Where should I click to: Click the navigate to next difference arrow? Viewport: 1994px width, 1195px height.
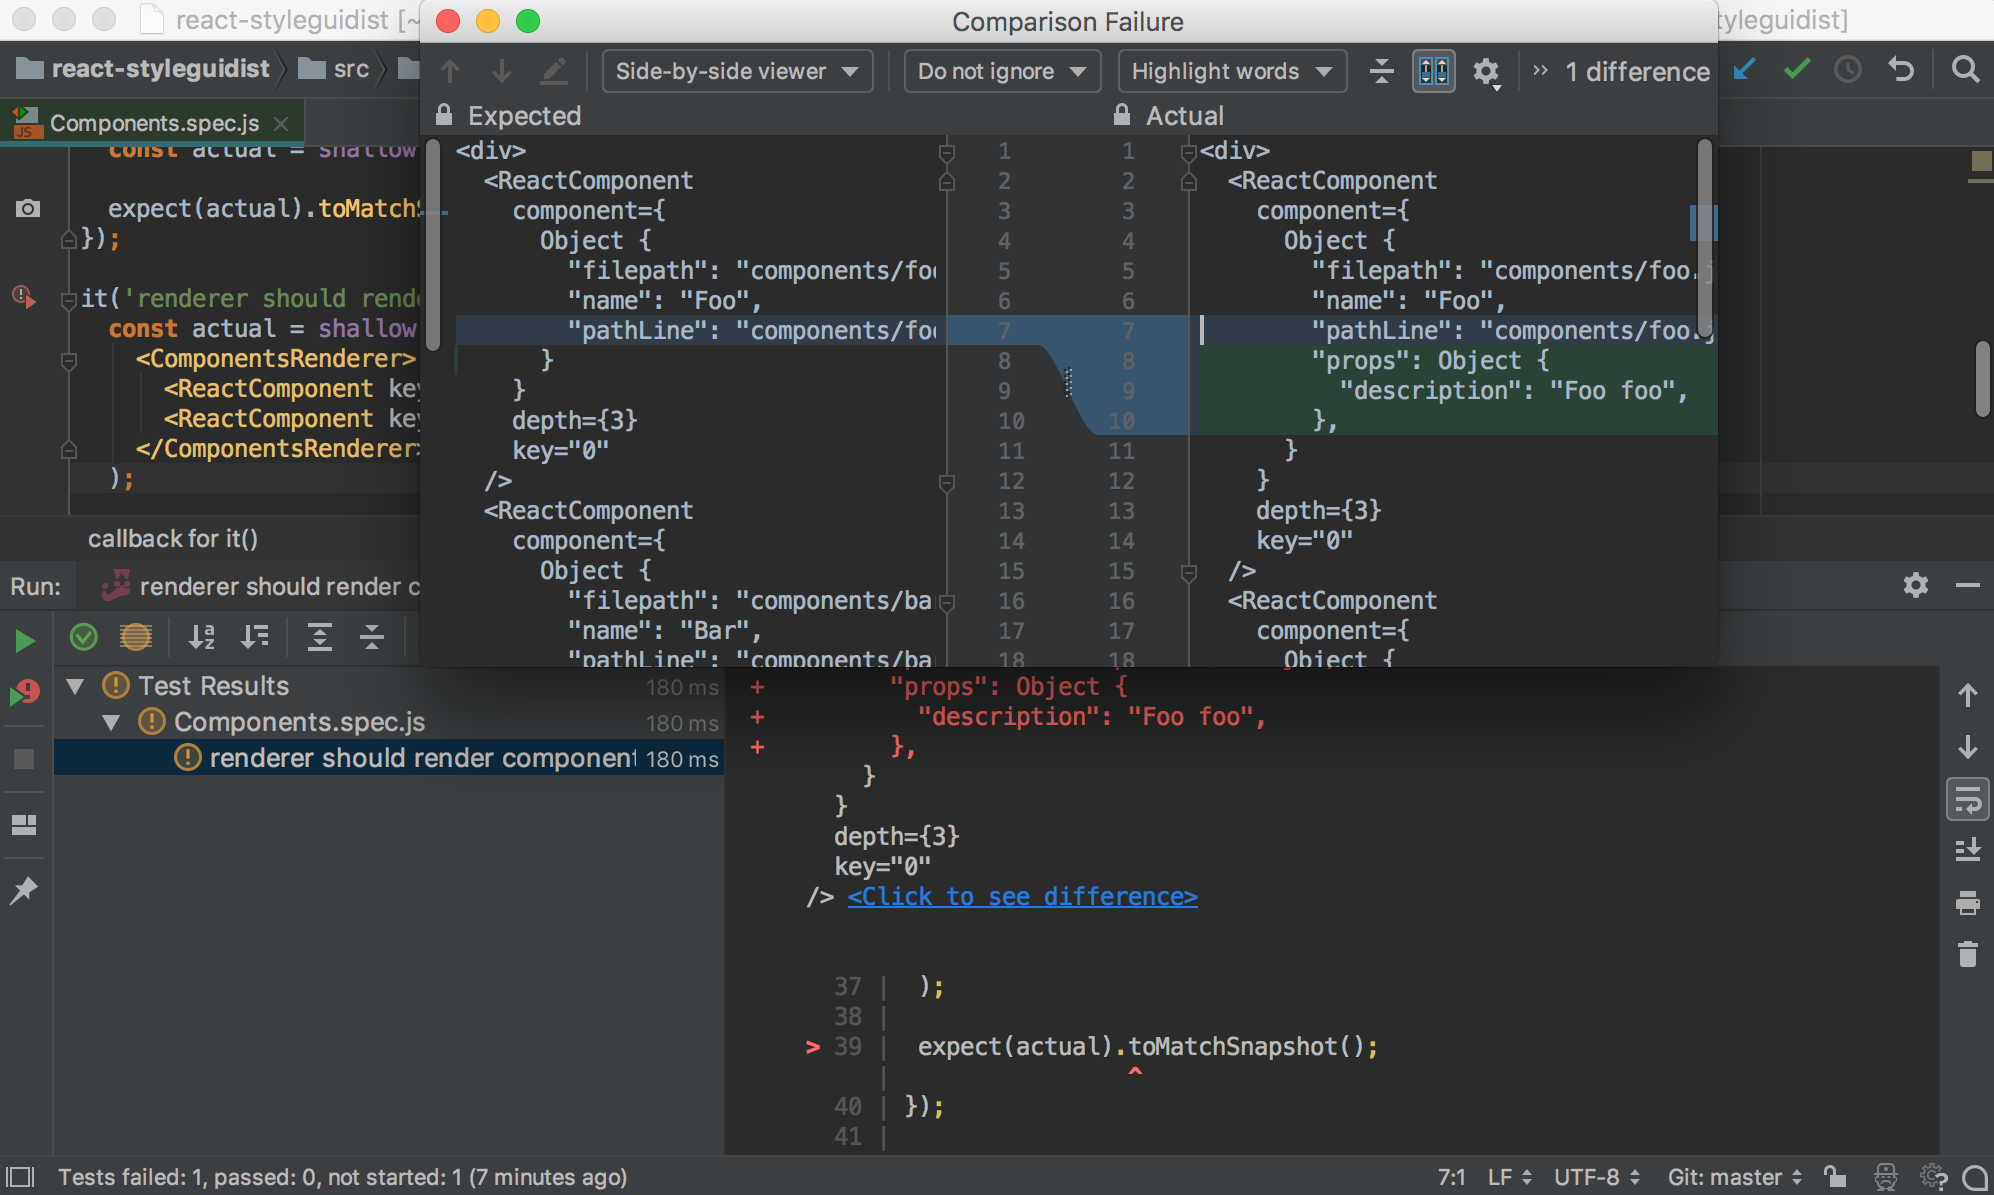click(x=502, y=71)
